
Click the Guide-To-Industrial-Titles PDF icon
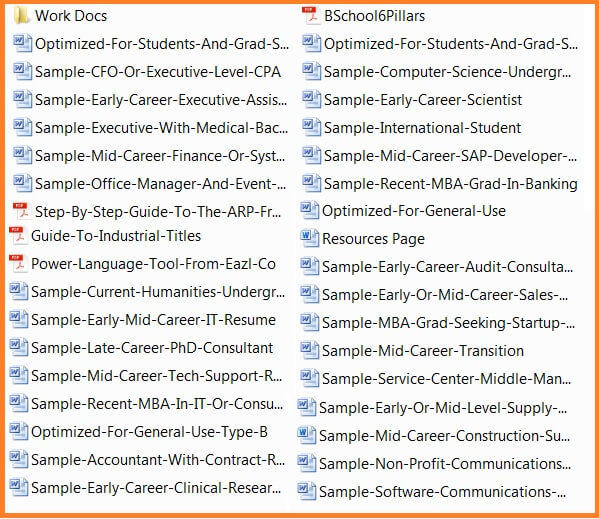(x=18, y=235)
